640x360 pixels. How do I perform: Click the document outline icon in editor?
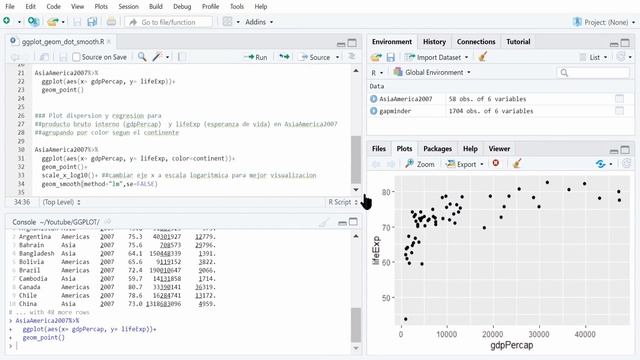[x=351, y=57]
